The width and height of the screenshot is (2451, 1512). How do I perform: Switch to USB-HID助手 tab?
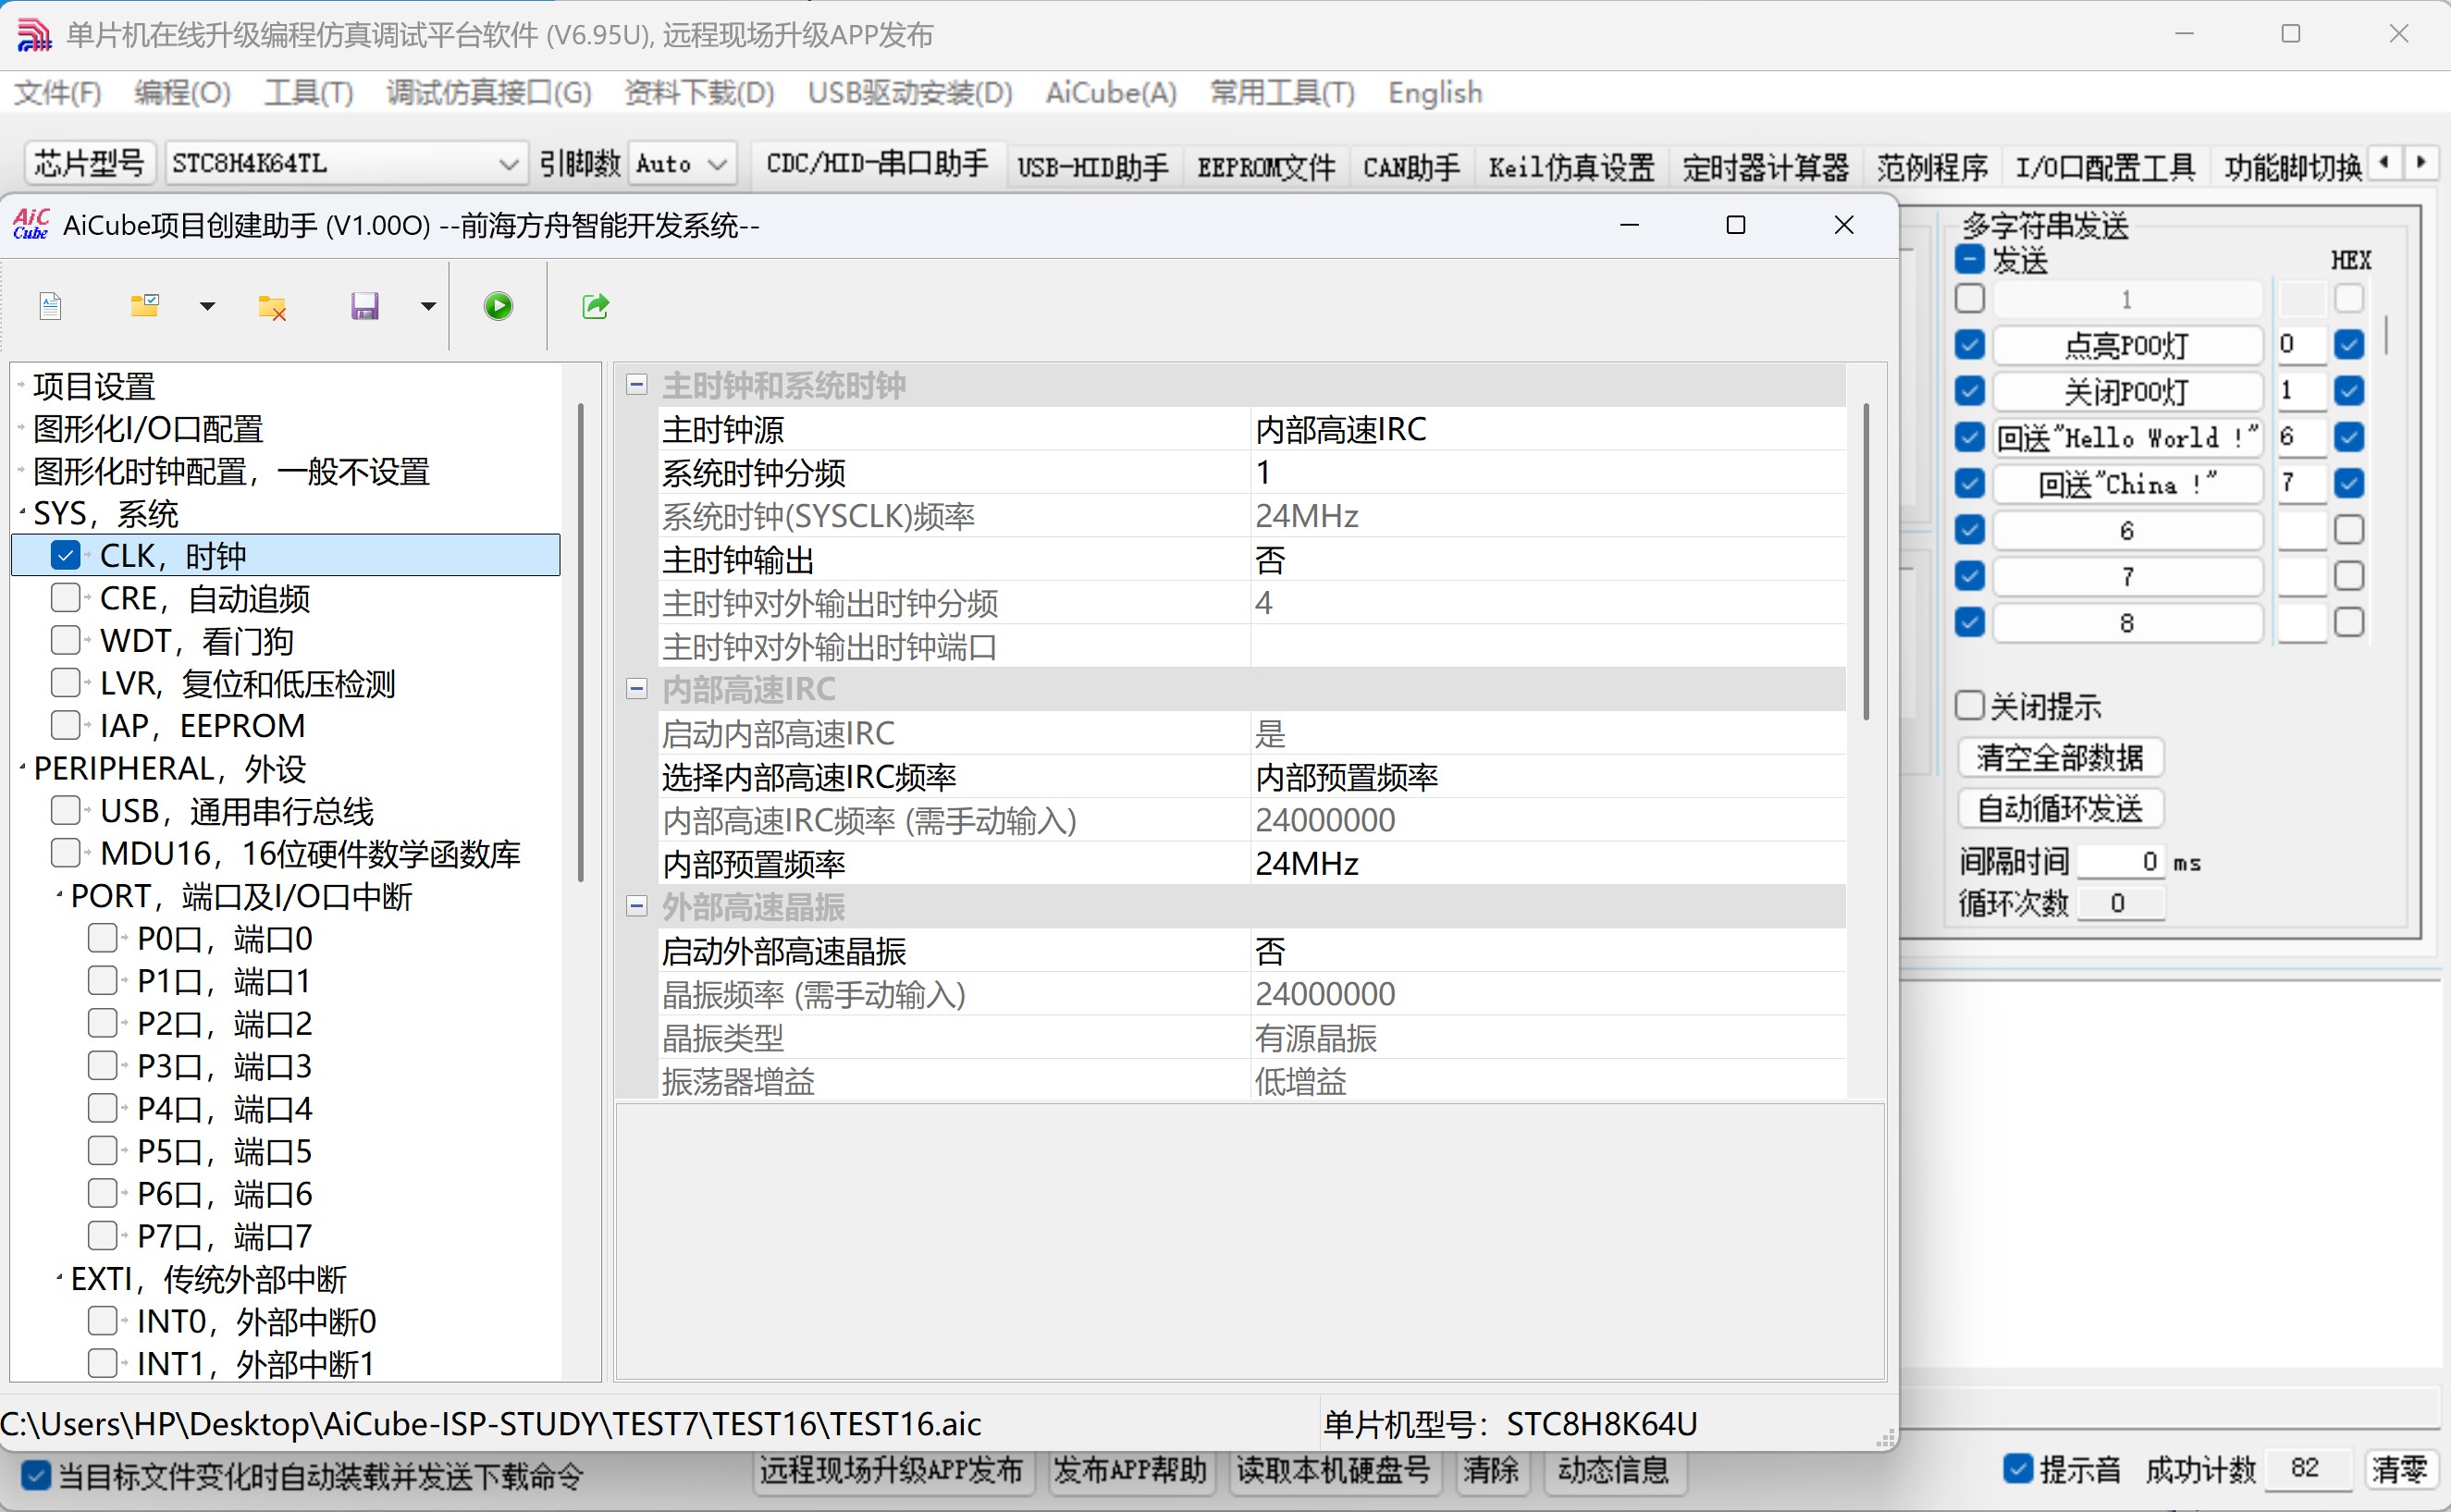(1093, 167)
